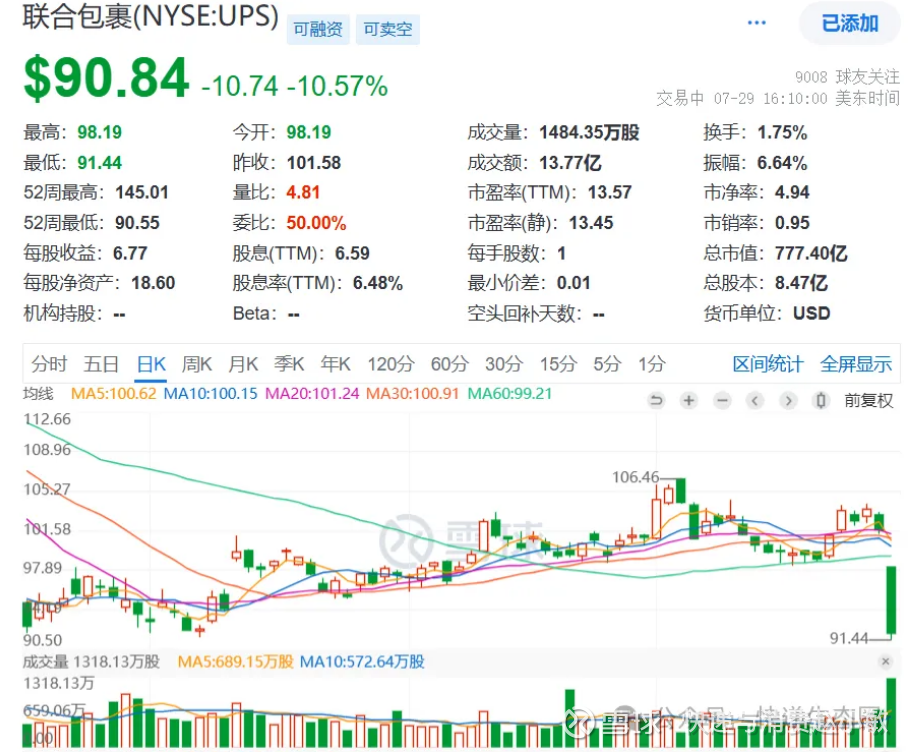Click the 今开 value 98.19
Viewport: 918px width, 752px height.
coord(309,132)
